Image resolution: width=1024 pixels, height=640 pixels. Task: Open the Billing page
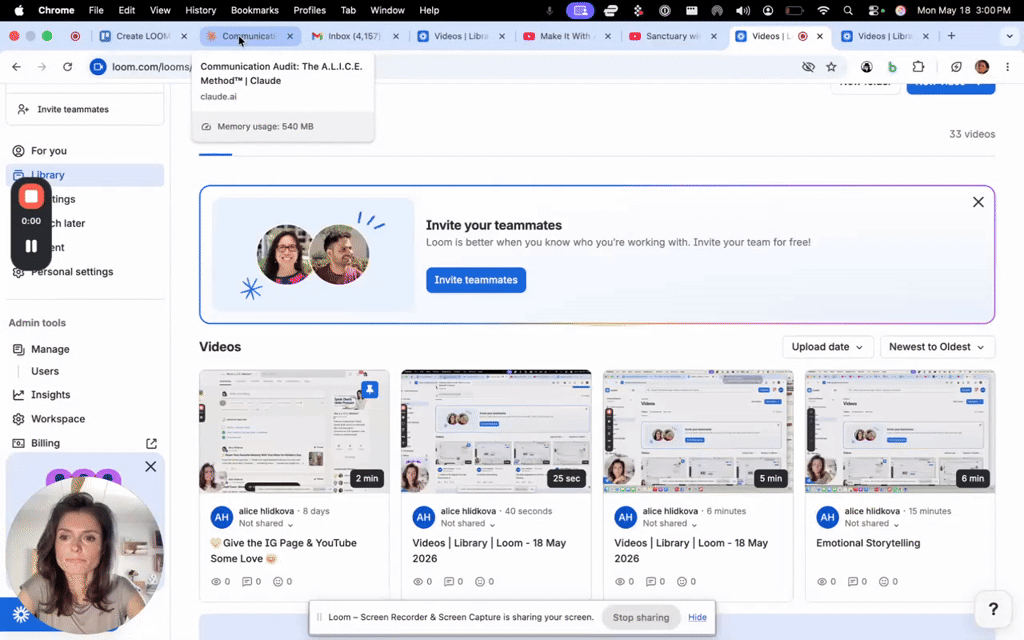[45, 443]
